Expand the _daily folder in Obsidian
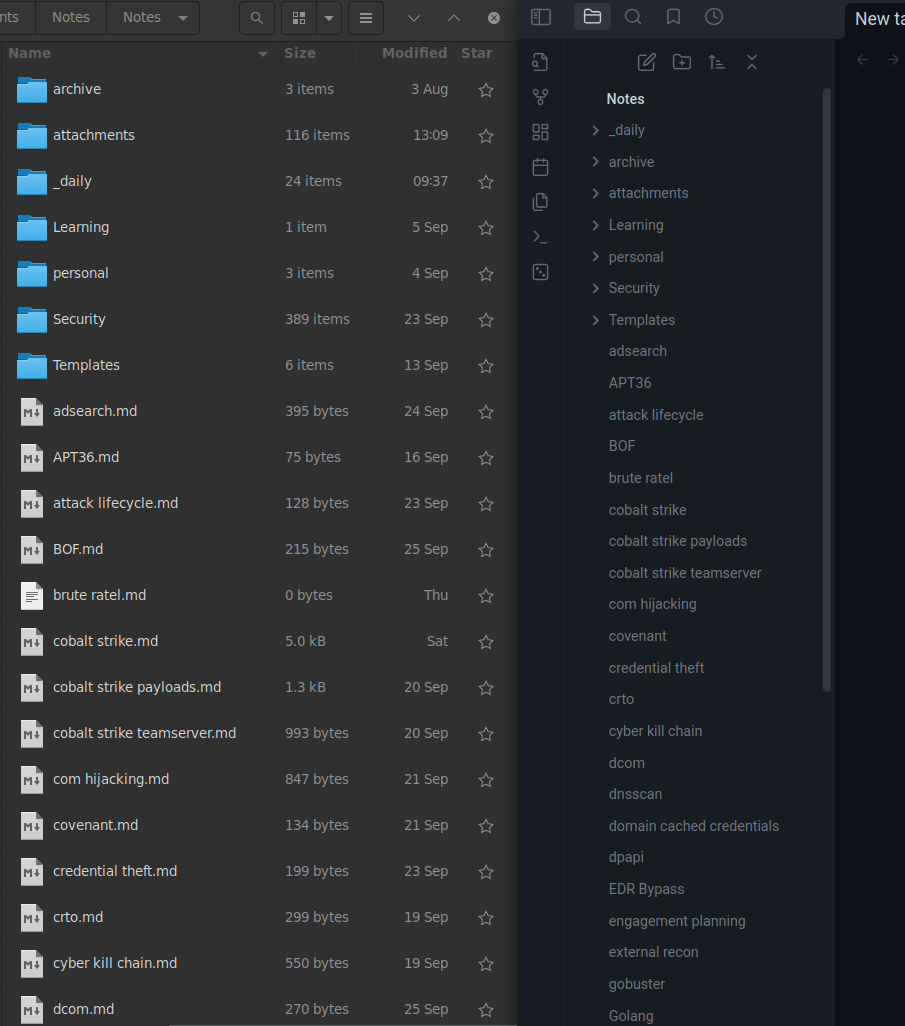The image size is (905, 1026). 596,130
